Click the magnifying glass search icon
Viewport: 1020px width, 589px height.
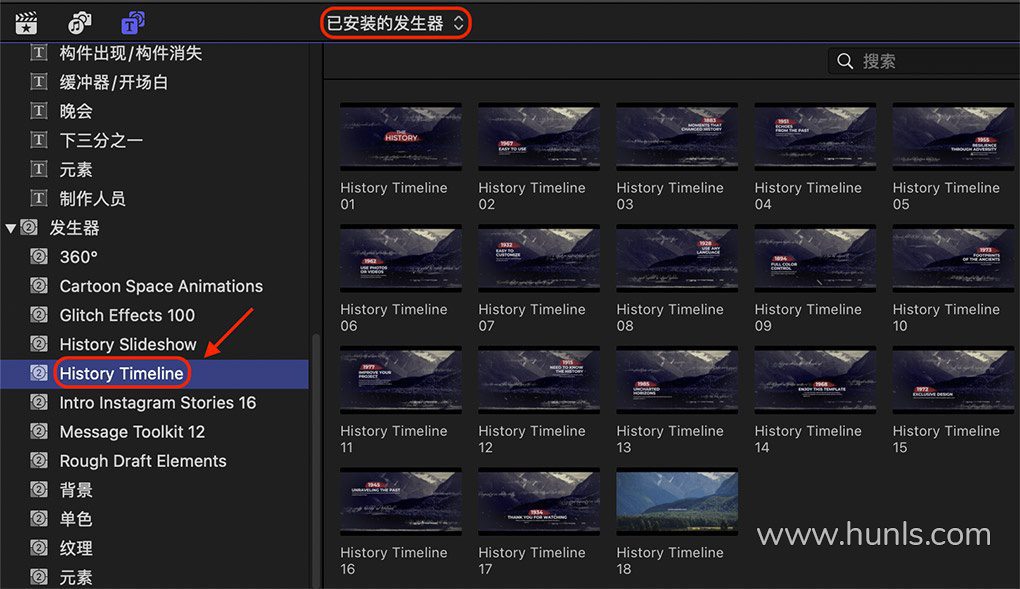[x=845, y=61]
